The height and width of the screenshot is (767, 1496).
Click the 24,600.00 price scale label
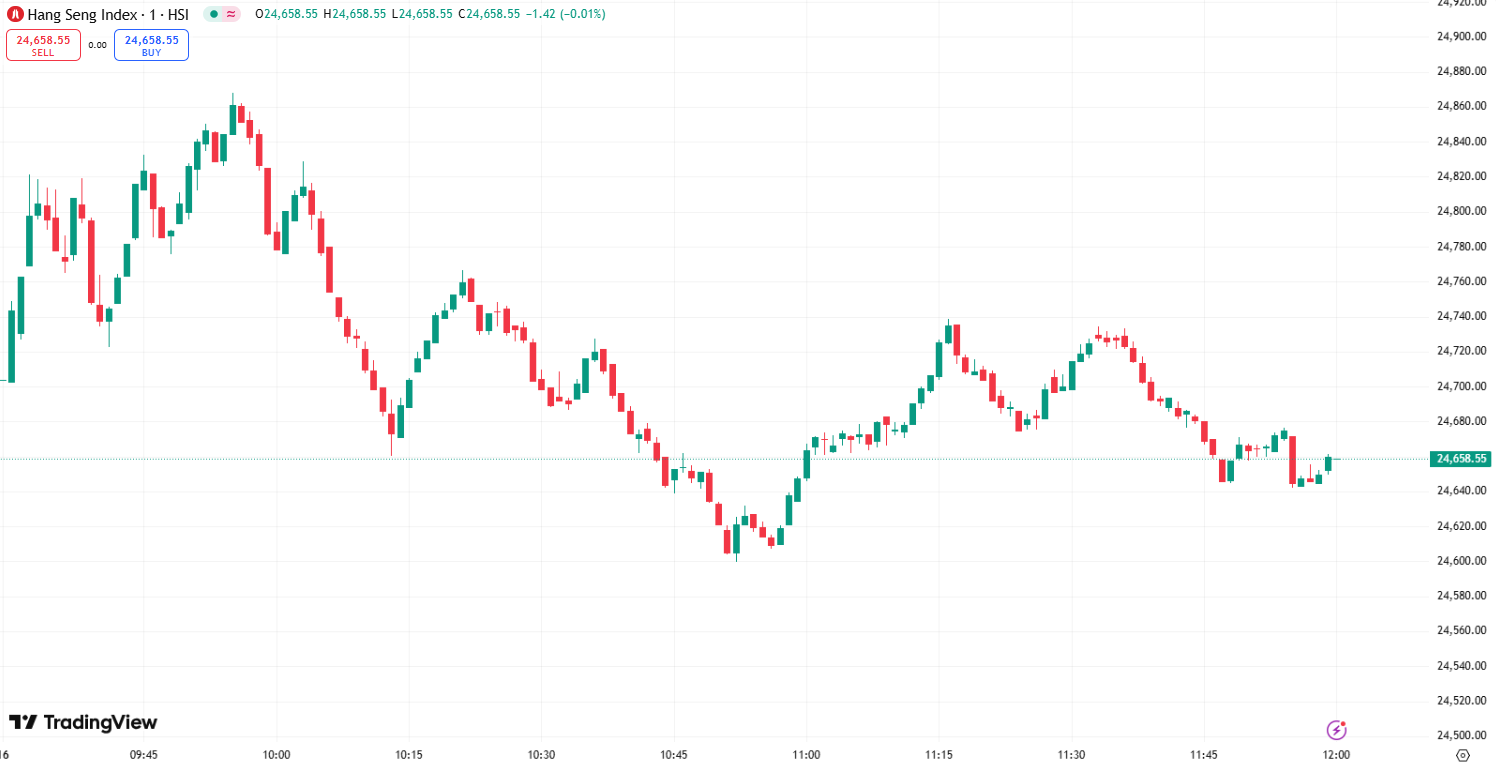click(1462, 561)
